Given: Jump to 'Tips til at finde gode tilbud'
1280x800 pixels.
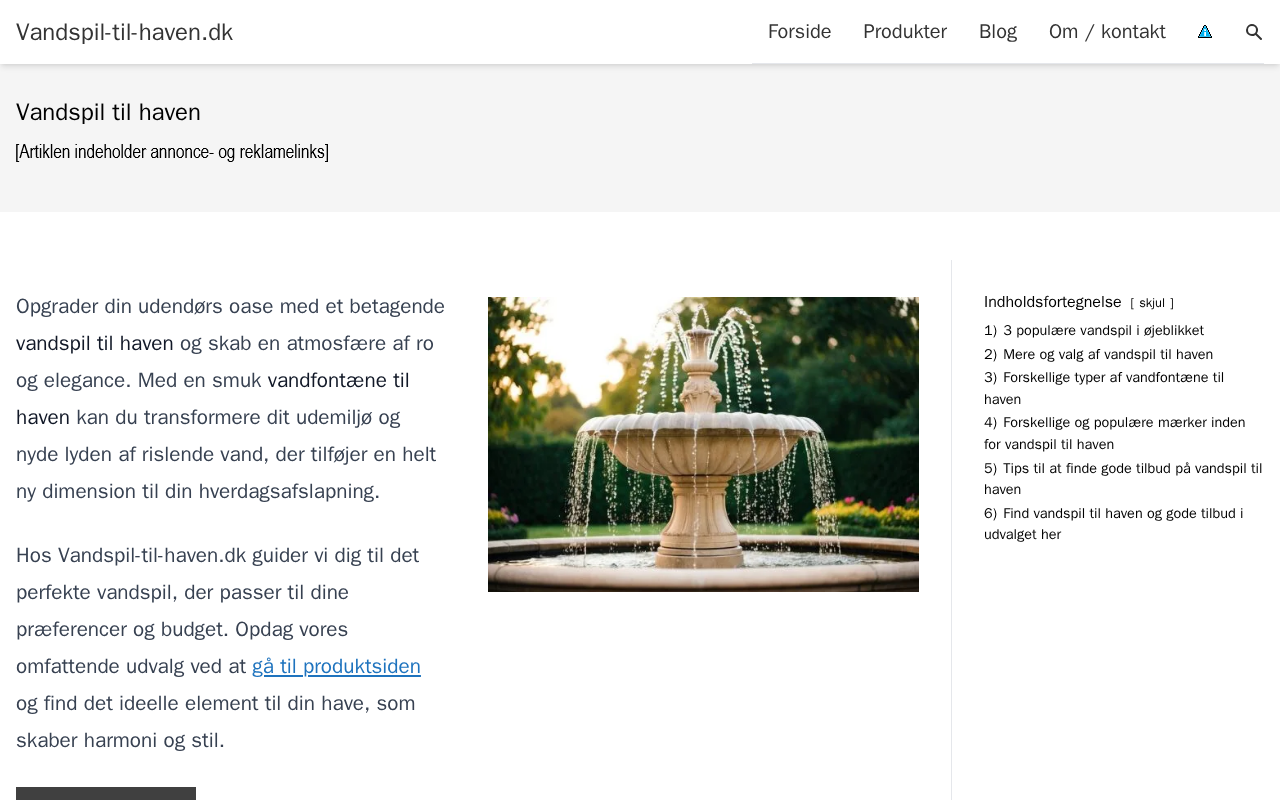Looking at the screenshot, I should pos(1123,478).
